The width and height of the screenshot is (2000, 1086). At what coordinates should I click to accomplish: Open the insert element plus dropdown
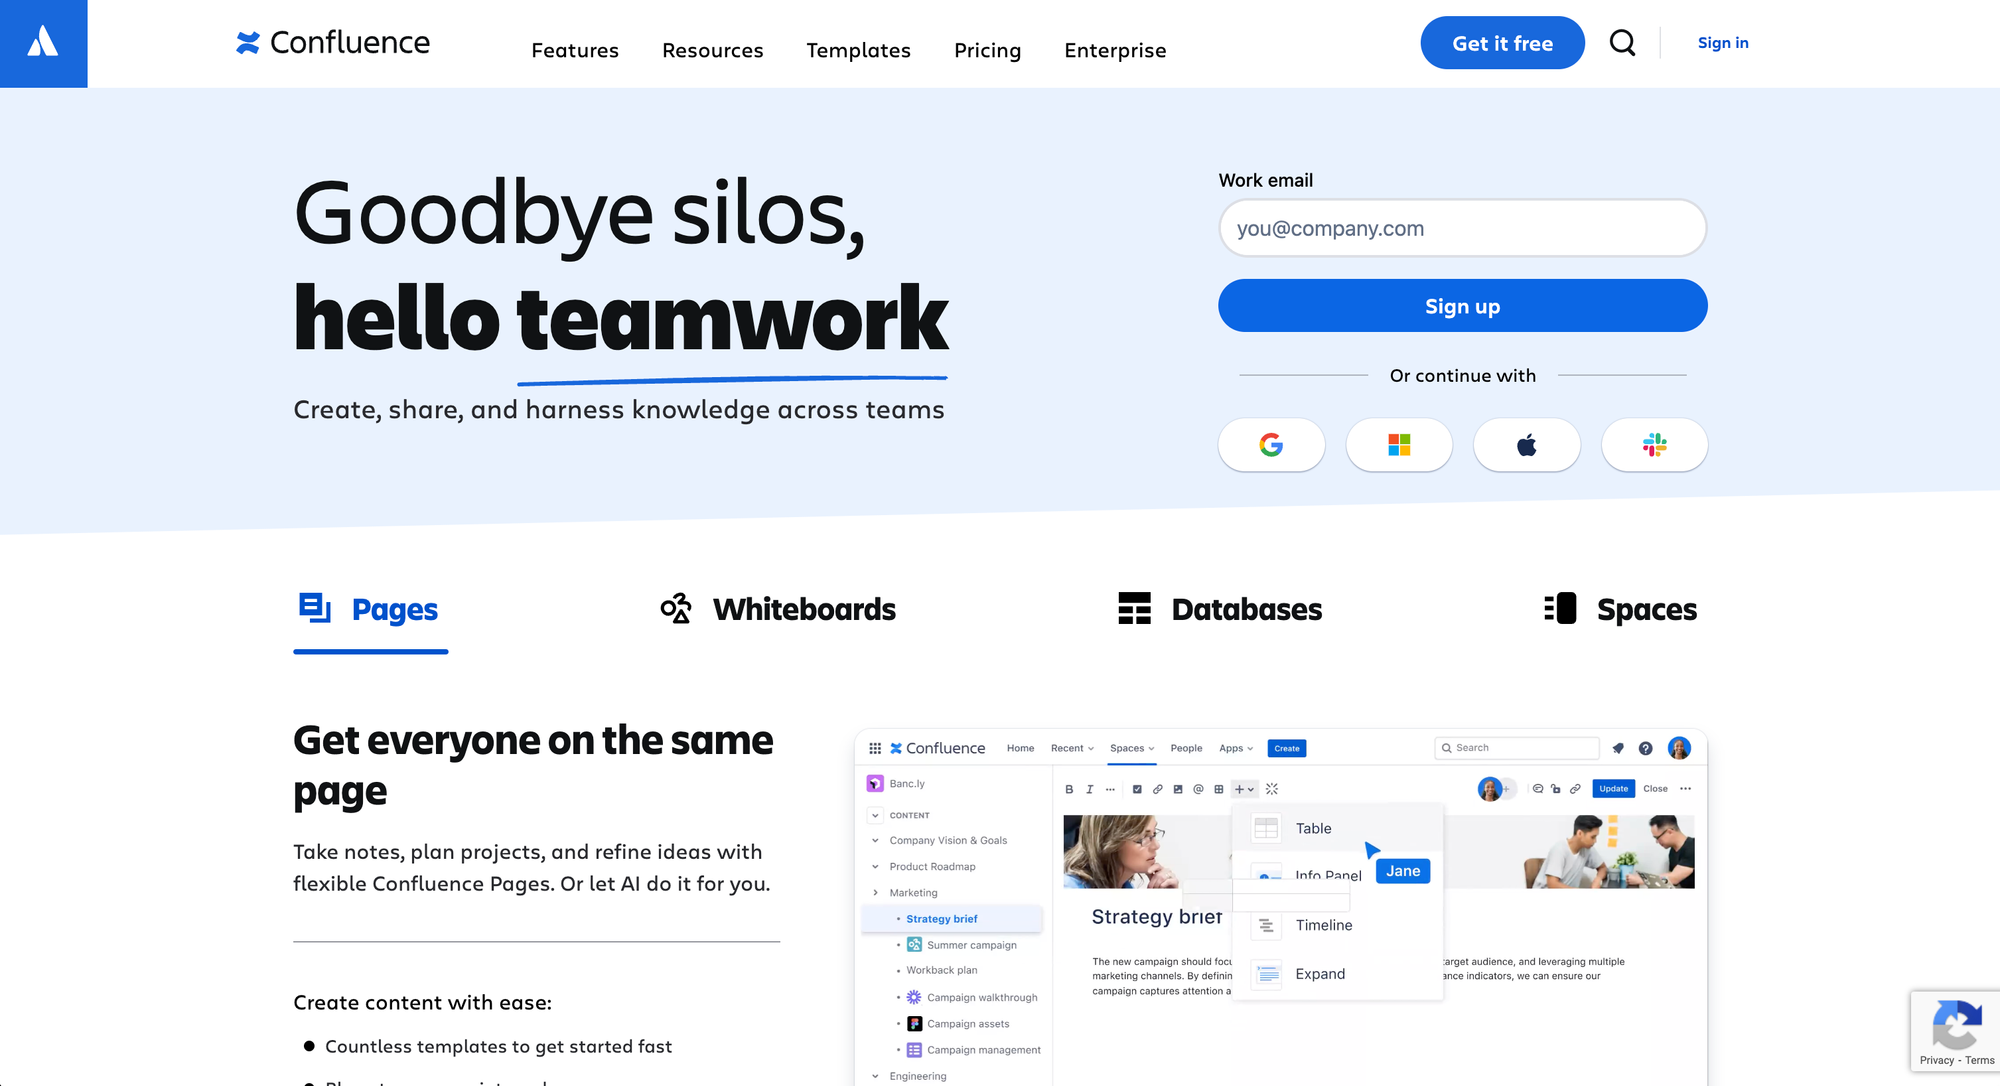click(x=1243, y=789)
